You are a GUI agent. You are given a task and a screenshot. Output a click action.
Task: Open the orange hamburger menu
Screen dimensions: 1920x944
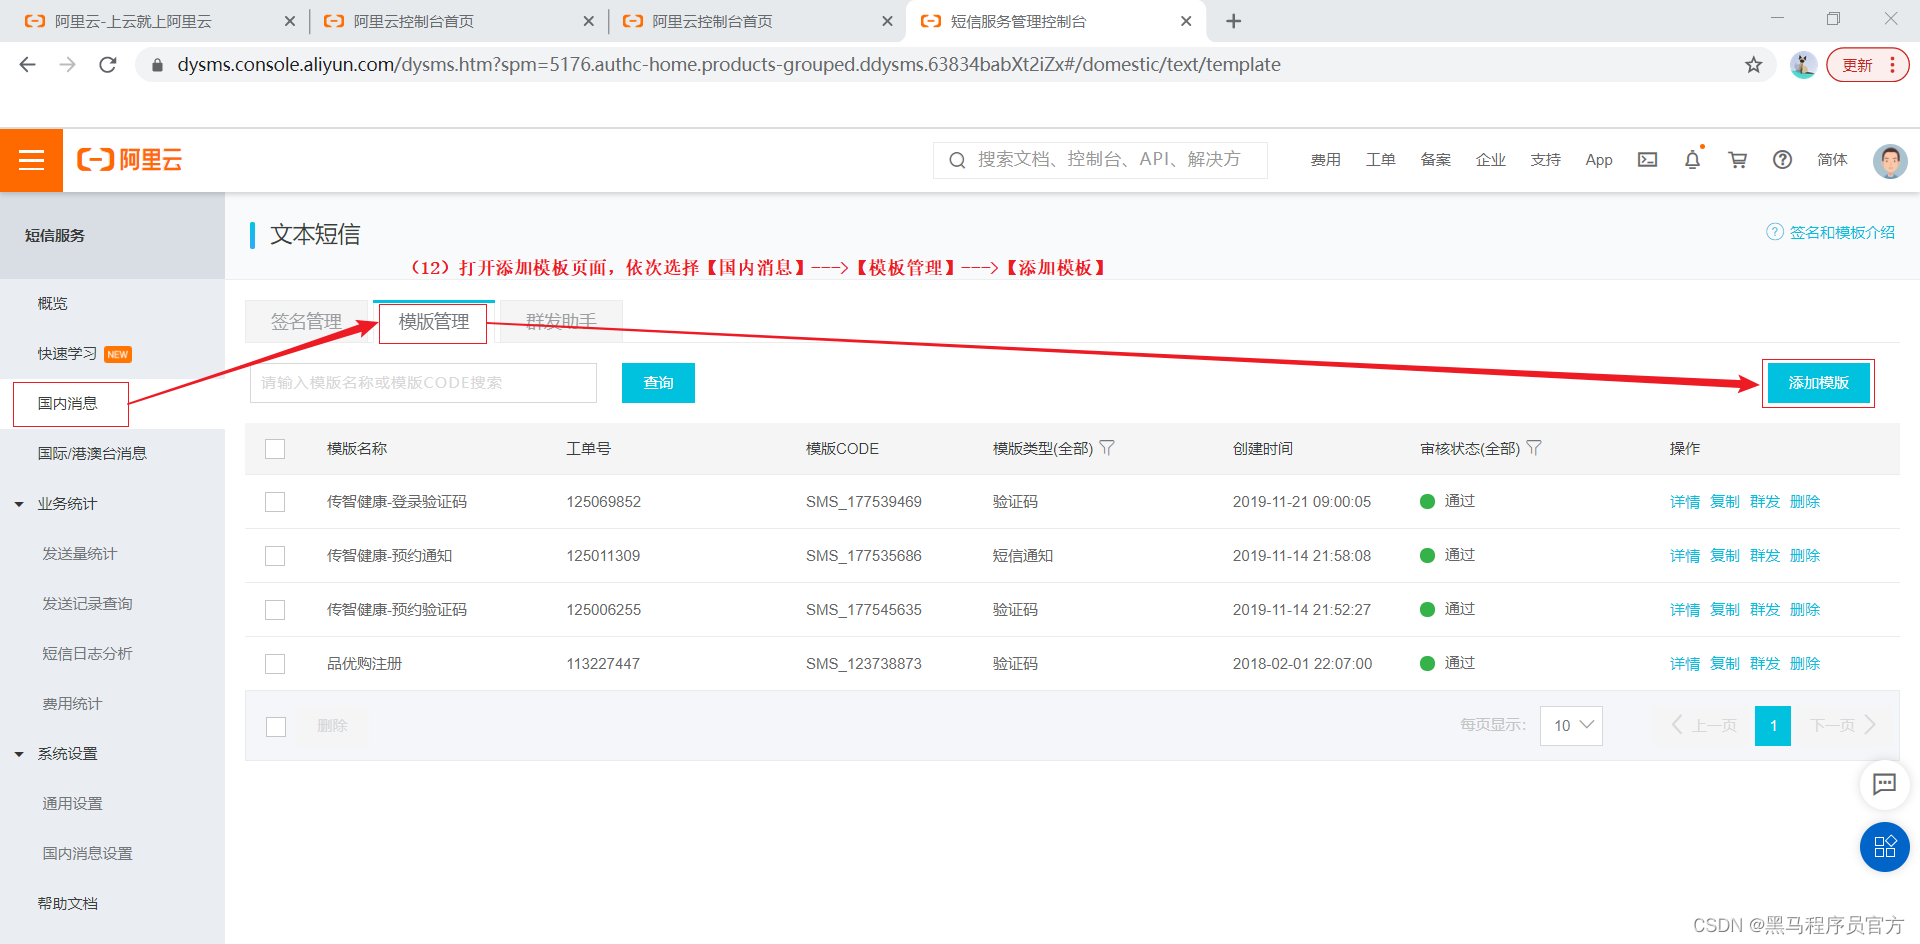[x=31, y=160]
